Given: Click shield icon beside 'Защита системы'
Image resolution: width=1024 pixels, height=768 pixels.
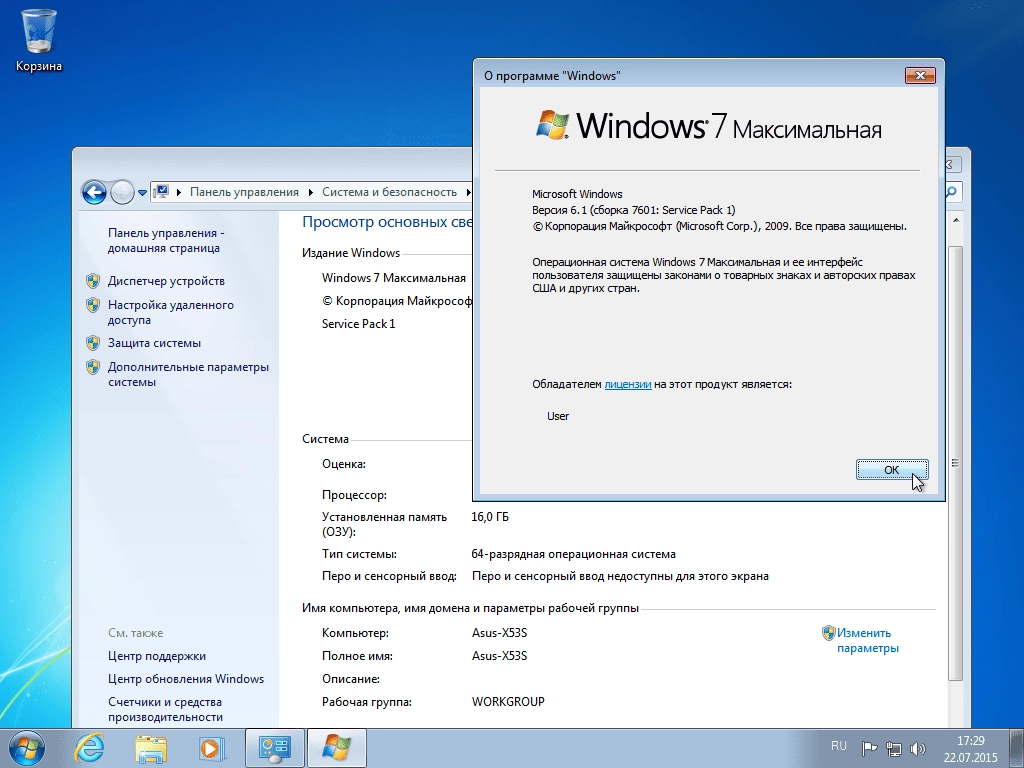Looking at the screenshot, I should tap(93, 343).
